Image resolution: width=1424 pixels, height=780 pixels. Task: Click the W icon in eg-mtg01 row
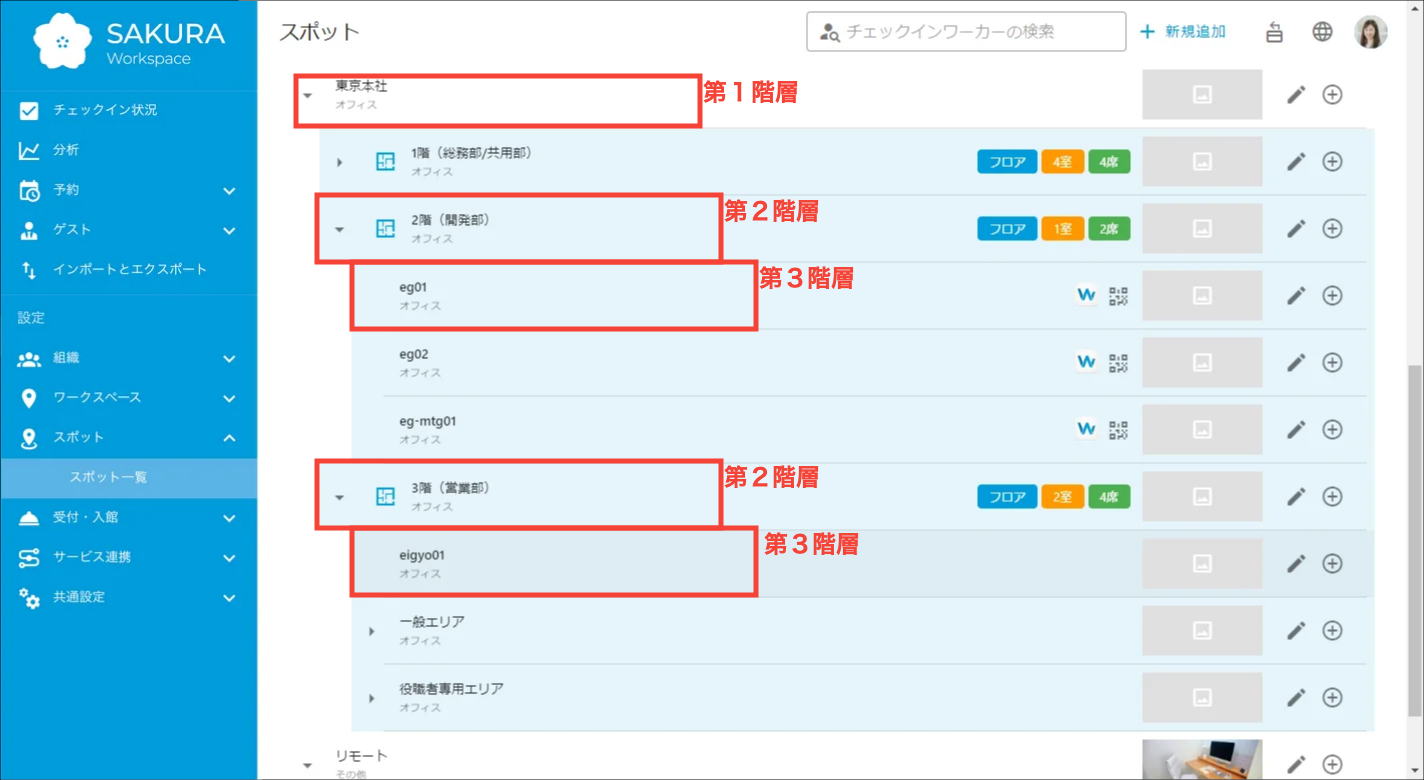pos(1086,430)
